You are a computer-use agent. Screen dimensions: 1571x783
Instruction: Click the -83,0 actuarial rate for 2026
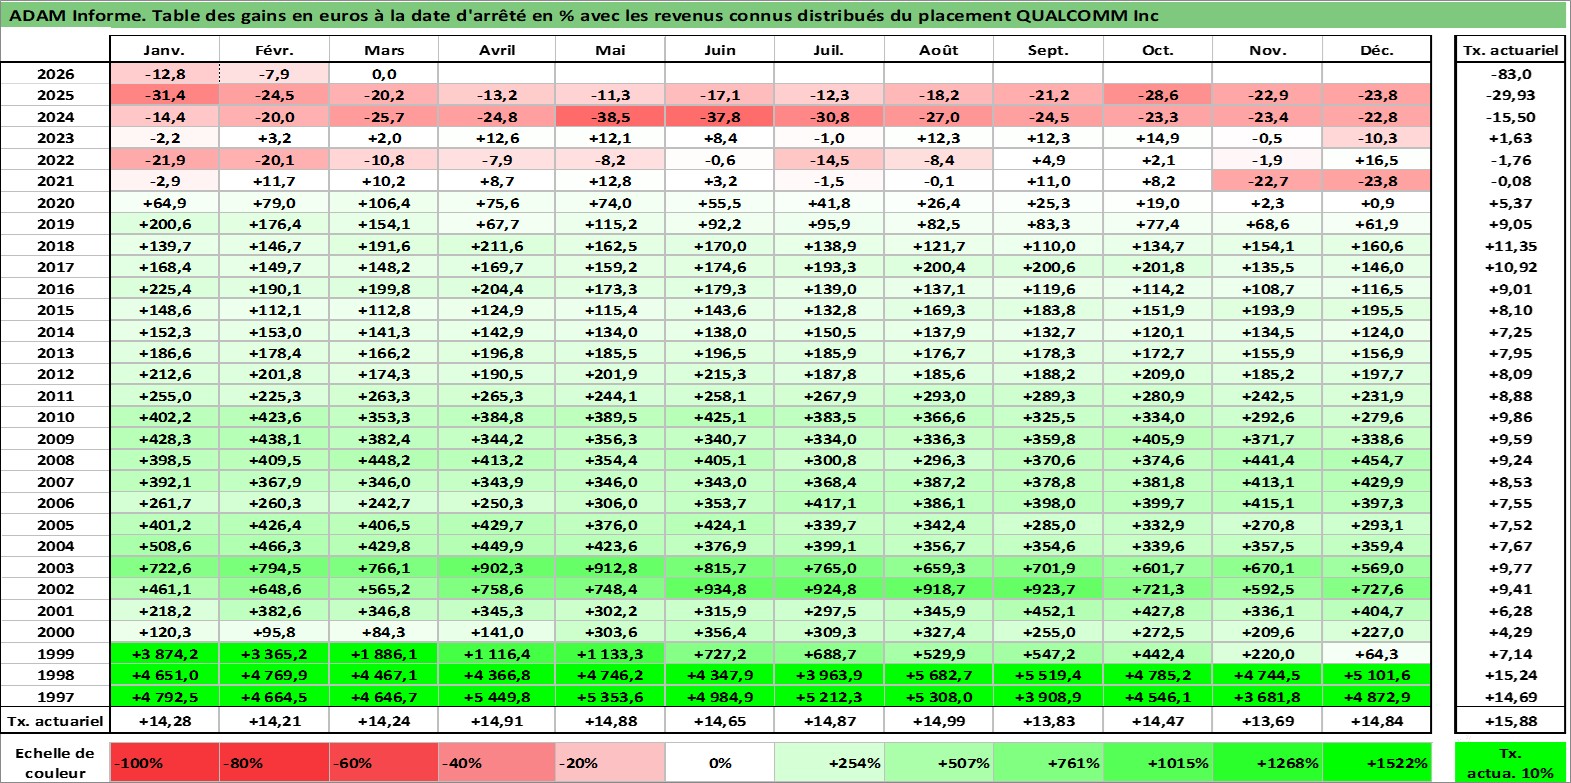1510,74
